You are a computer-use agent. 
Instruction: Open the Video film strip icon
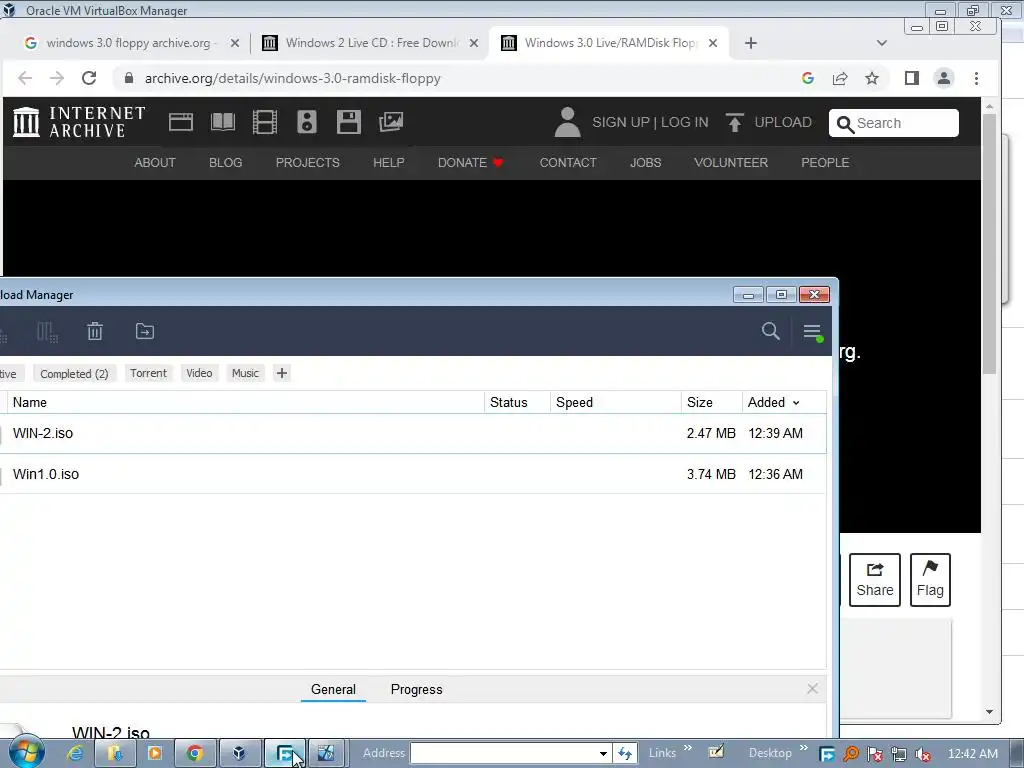click(264, 122)
